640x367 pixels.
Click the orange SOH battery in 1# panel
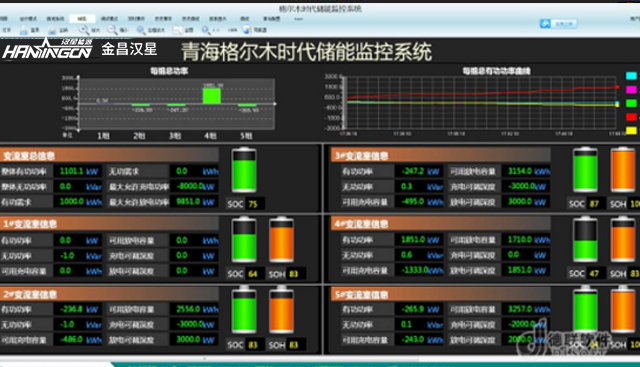coord(282,240)
